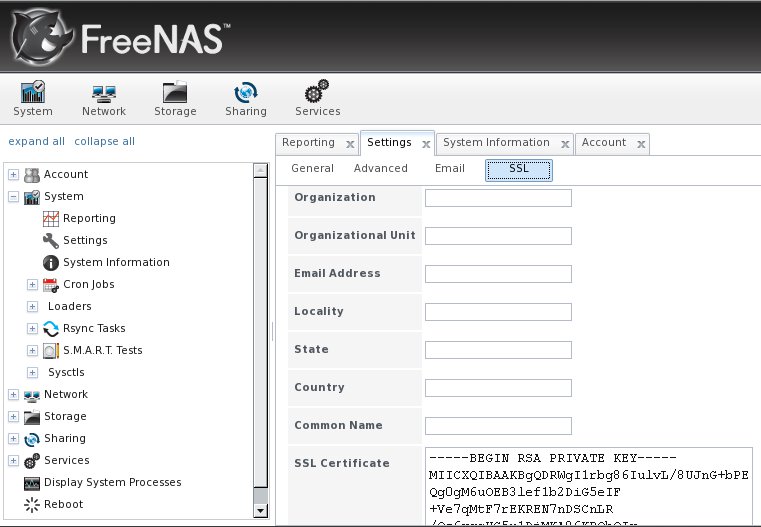
Task: Select Display System Processes in tree
Action: 113,482
